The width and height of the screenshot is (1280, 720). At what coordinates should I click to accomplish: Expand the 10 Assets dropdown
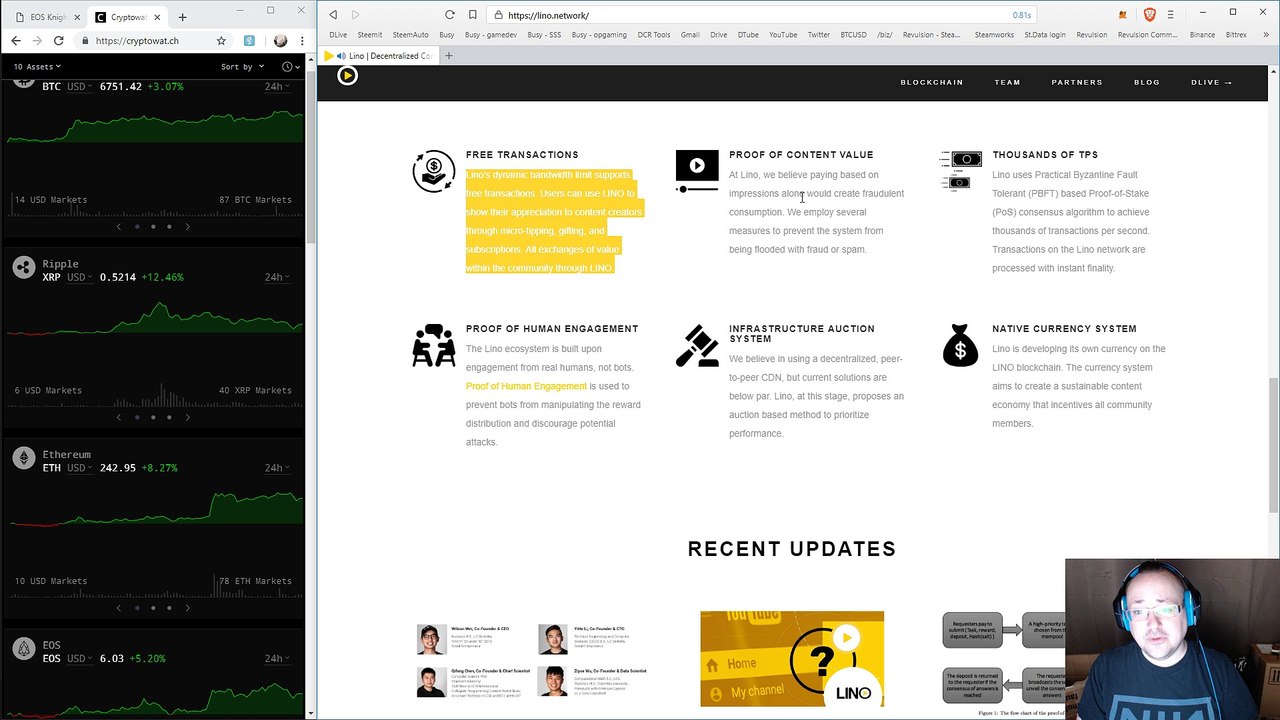37,67
